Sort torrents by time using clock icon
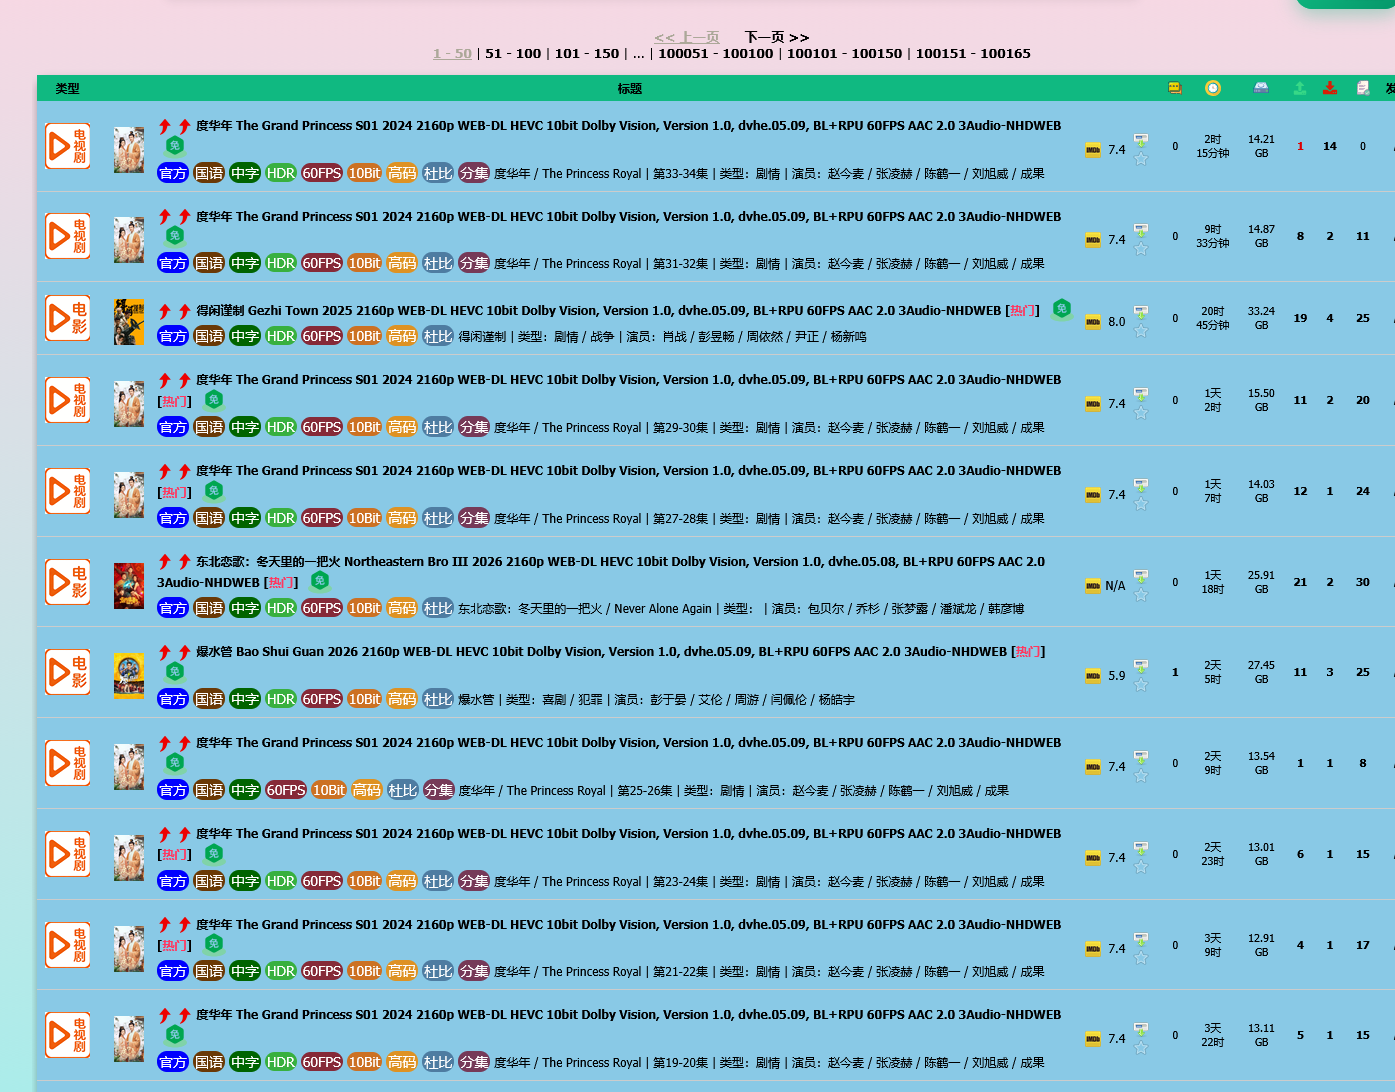Screen dimensions: 1395x1092 (1212, 88)
